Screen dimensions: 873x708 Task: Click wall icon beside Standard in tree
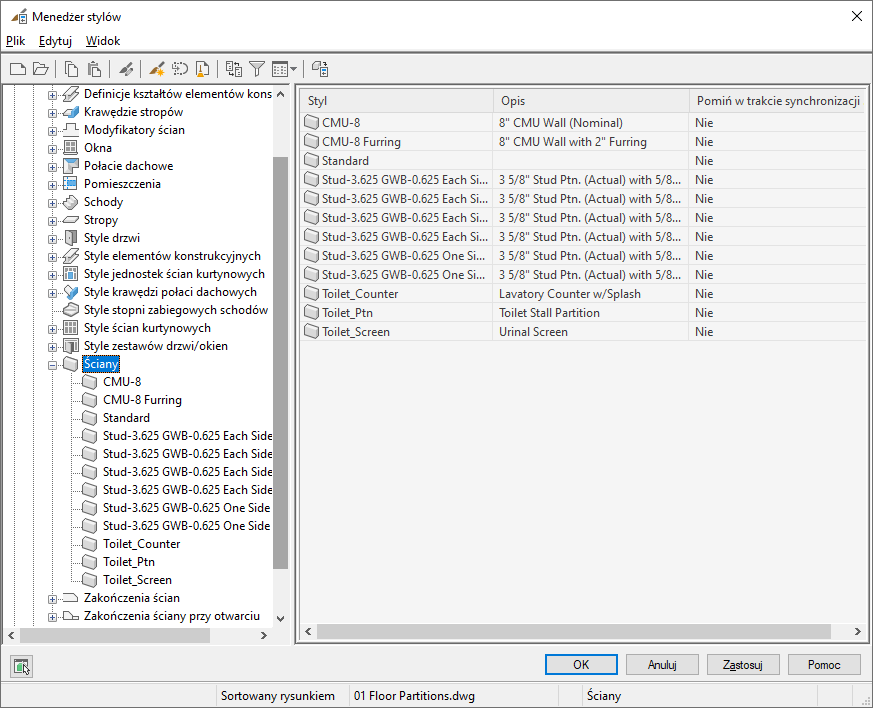tap(89, 417)
